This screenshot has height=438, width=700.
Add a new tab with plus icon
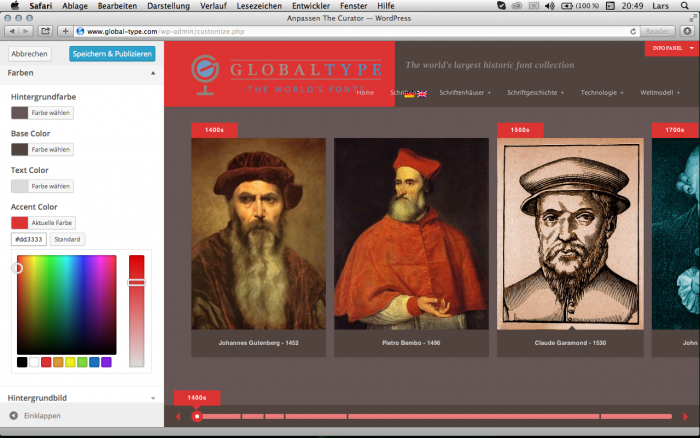point(65,31)
